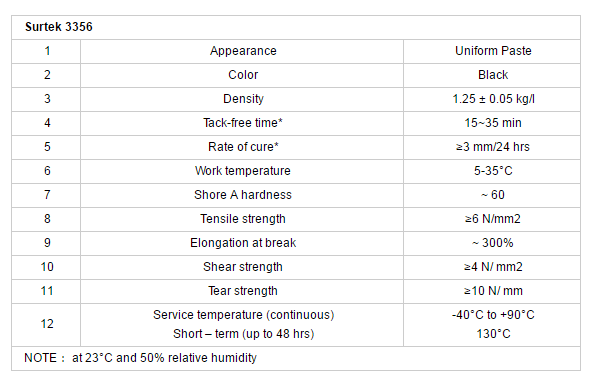Click the ≥3 mm/24 hrs value
Image resolution: width=616 pixels, height=374 pixels.
(x=493, y=147)
